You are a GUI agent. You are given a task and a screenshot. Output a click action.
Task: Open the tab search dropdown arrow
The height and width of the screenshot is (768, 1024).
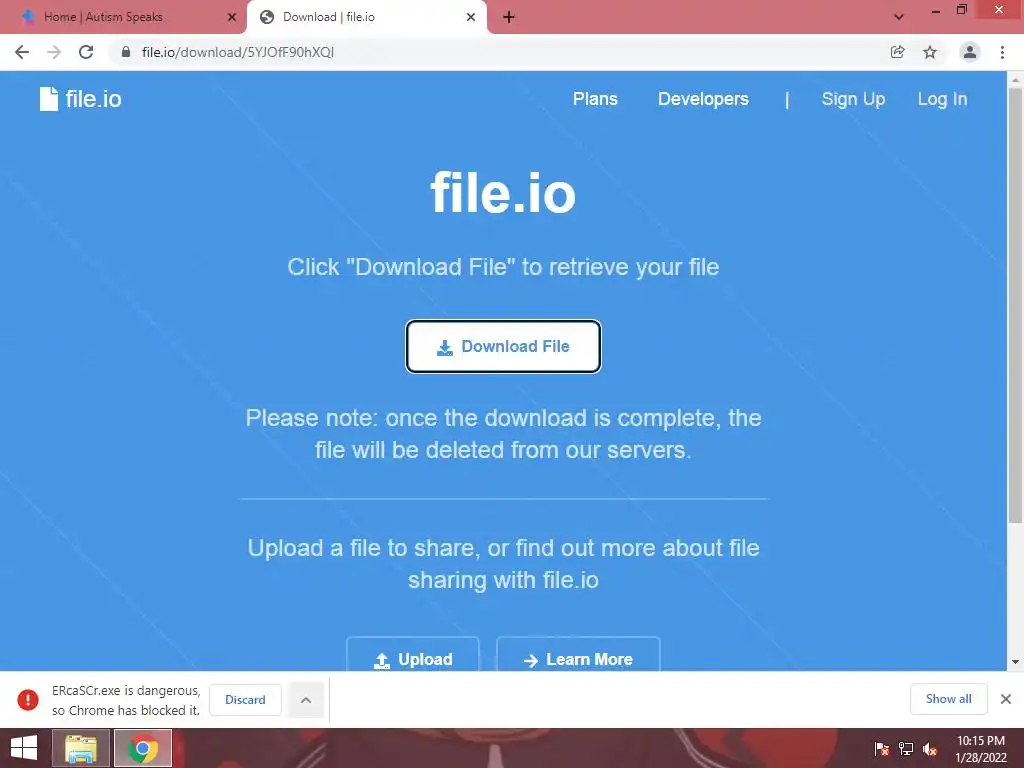(x=899, y=17)
